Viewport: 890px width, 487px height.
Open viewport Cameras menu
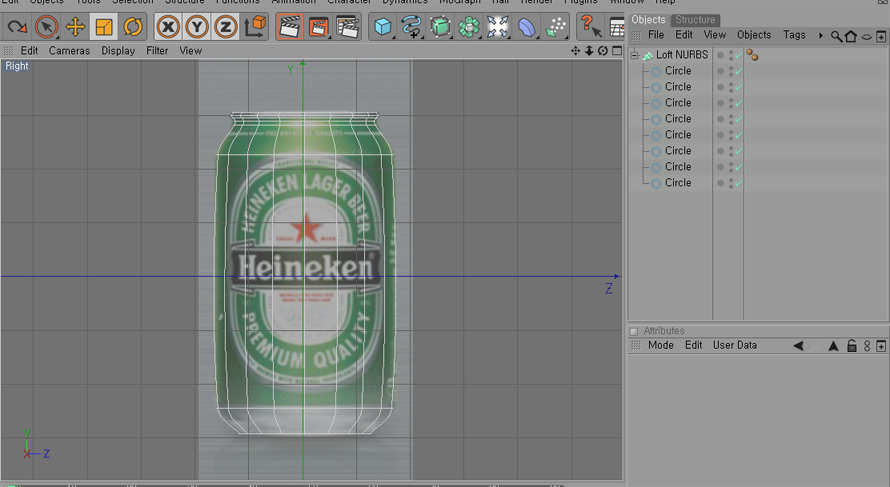coord(69,51)
